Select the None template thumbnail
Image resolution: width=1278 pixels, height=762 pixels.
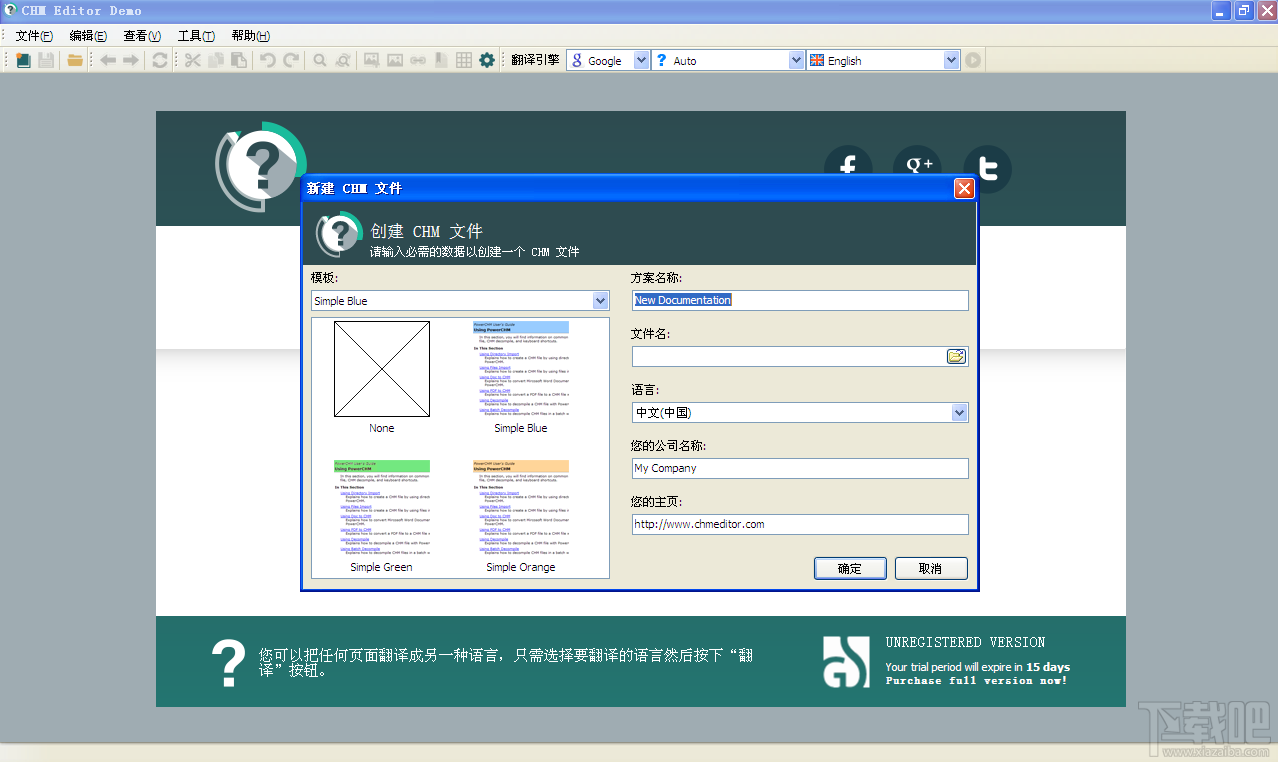pos(382,377)
